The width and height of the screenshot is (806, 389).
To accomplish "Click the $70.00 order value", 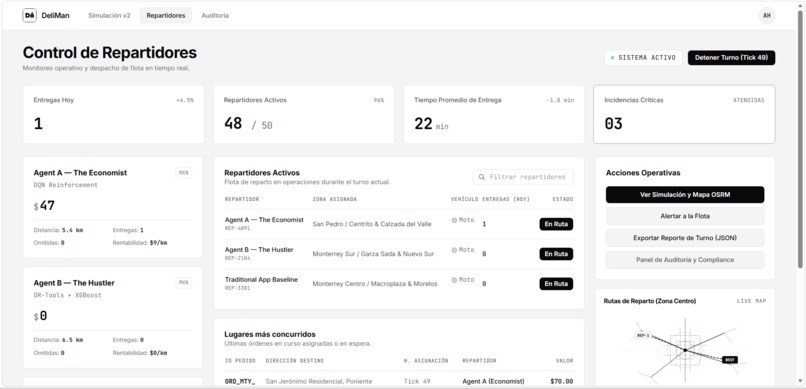I will point(561,381).
